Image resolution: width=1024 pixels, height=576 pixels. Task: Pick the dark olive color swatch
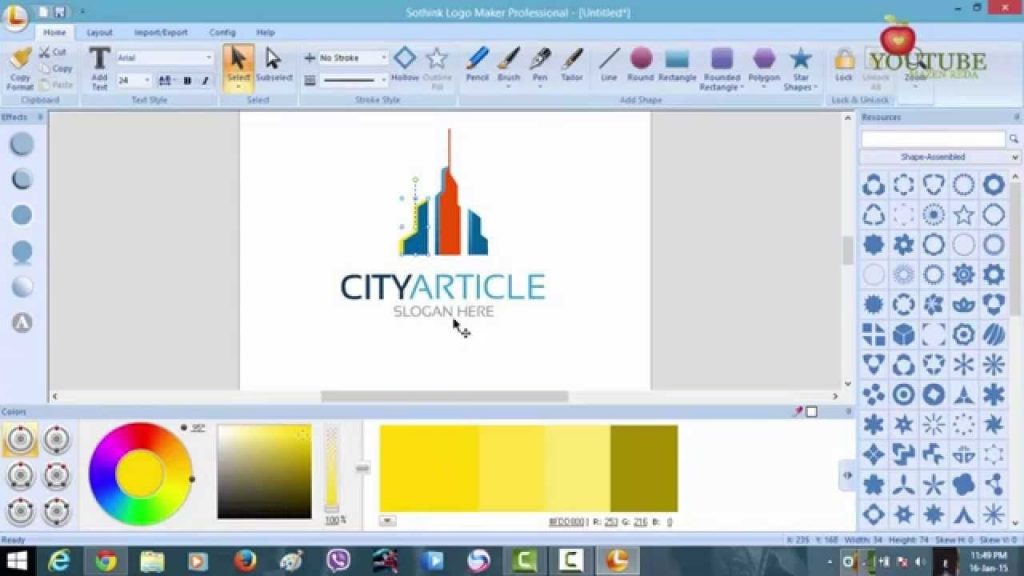[644, 468]
